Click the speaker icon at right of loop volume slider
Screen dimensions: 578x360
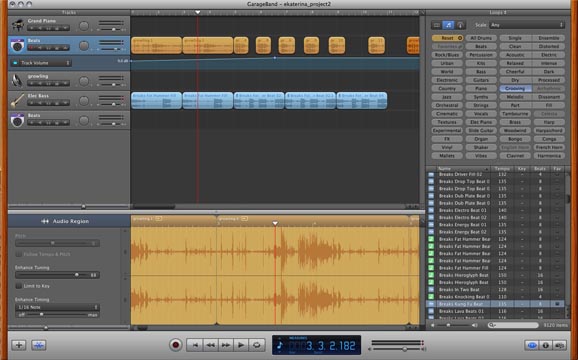475,325
